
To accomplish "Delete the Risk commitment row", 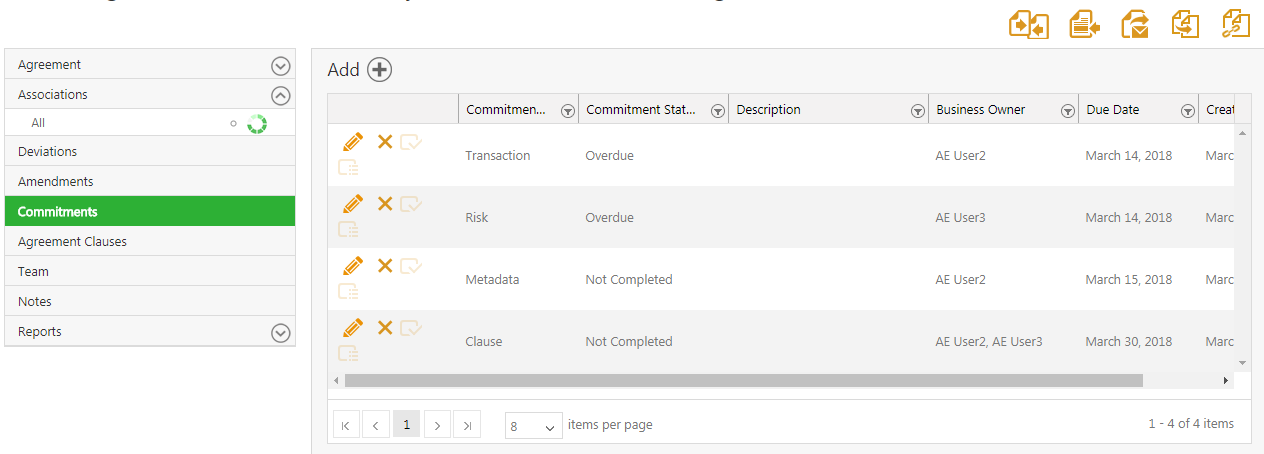I will point(385,204).
